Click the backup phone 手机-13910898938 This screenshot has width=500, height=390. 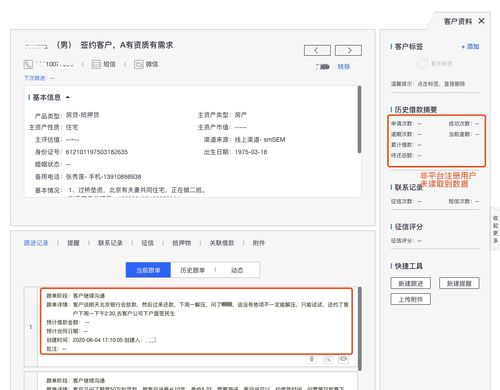115,177
